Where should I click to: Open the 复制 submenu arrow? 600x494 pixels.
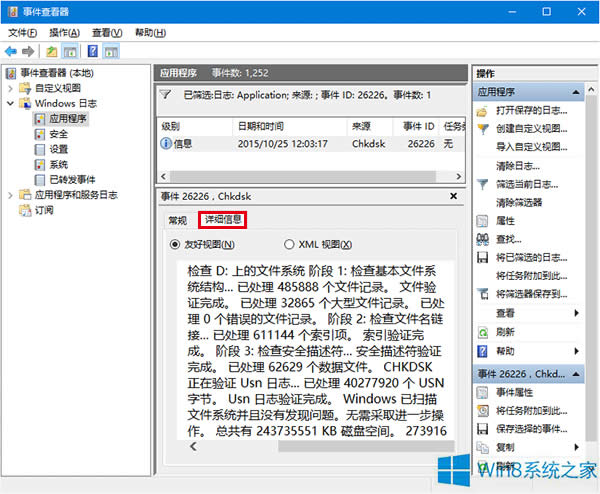tap(577, 447)
